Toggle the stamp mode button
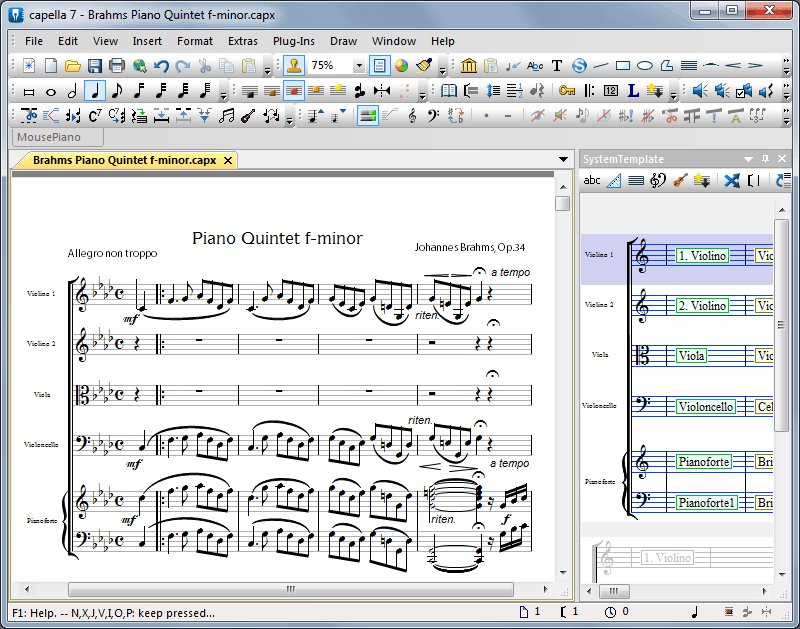The image size is (800, 629). [x=294, y=66]
